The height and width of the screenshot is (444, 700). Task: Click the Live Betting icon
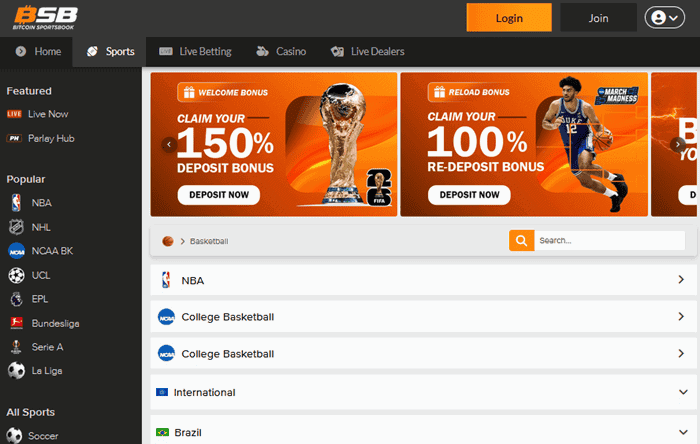pyautogui.click(x=166, y=51)
